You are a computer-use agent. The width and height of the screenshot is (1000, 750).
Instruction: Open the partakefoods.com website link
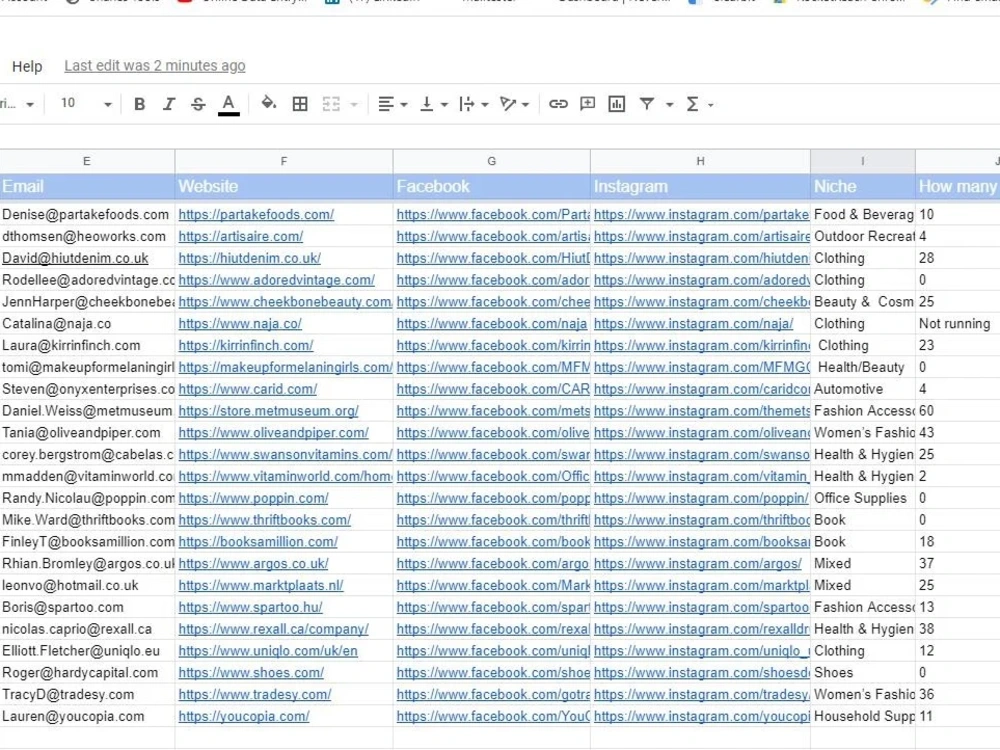(256, 215)
